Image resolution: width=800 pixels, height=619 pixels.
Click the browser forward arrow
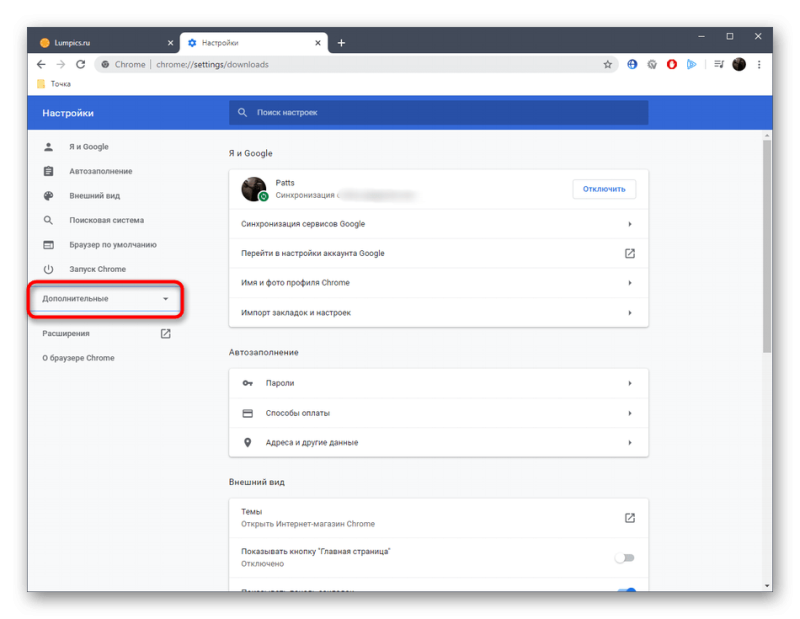(x=61, y=64)
